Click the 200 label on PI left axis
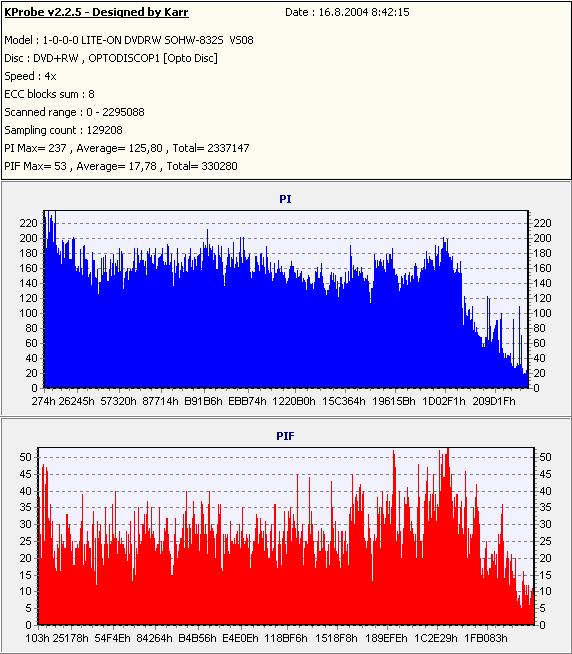 pos(28,238)
